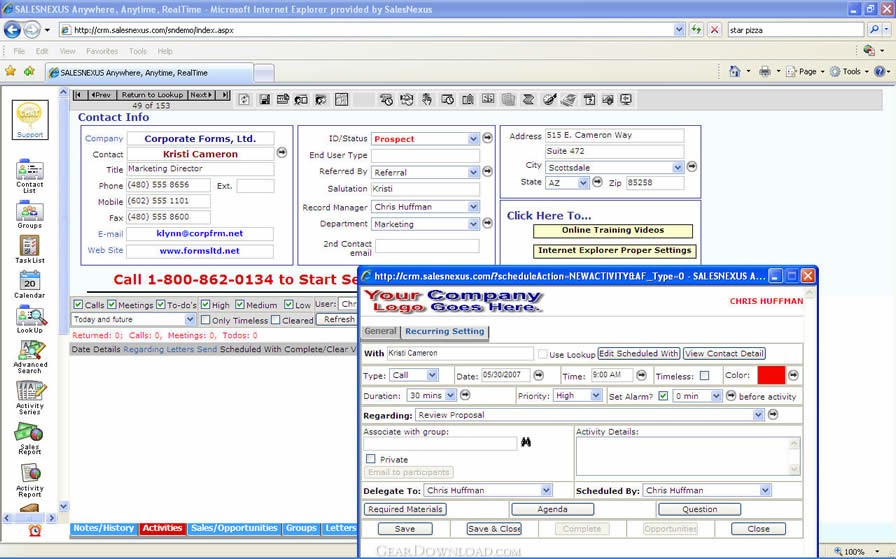Click the red Color swatch
Screen dimensions: 896x559
coord(771,375)
